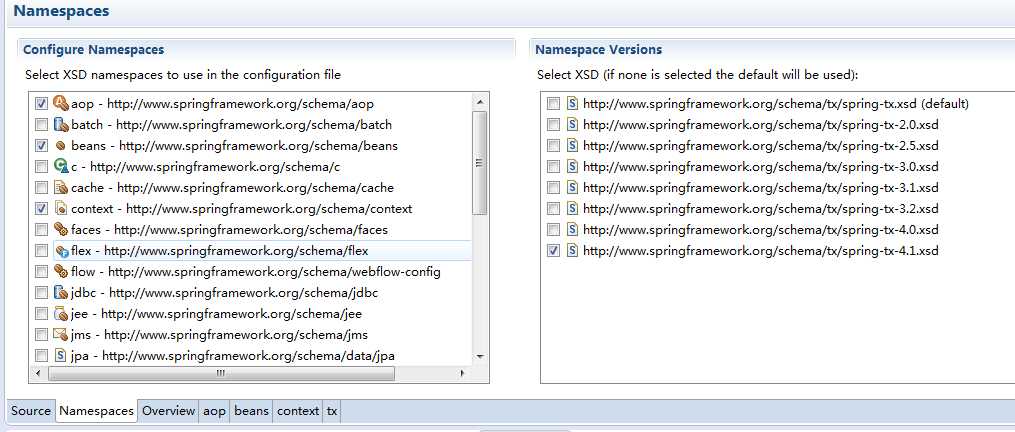Click the jms namespace icon
This screenshot has height=432, width=1015.
click(x=61, y=335)
